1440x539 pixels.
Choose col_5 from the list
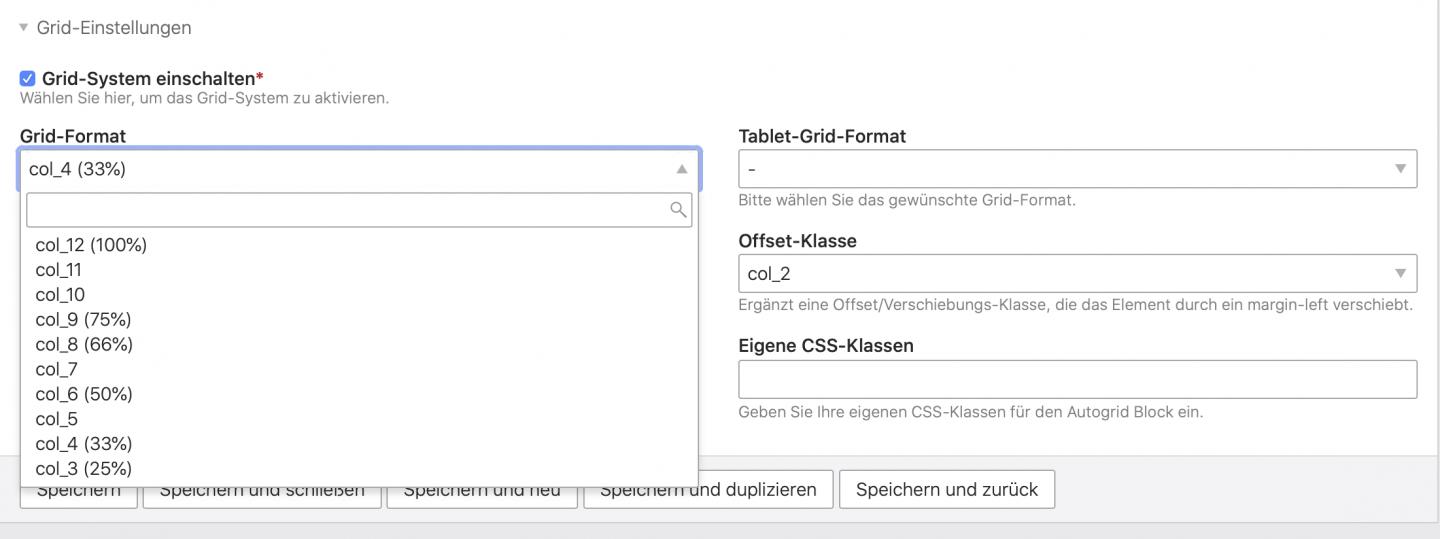coord(56,419)
